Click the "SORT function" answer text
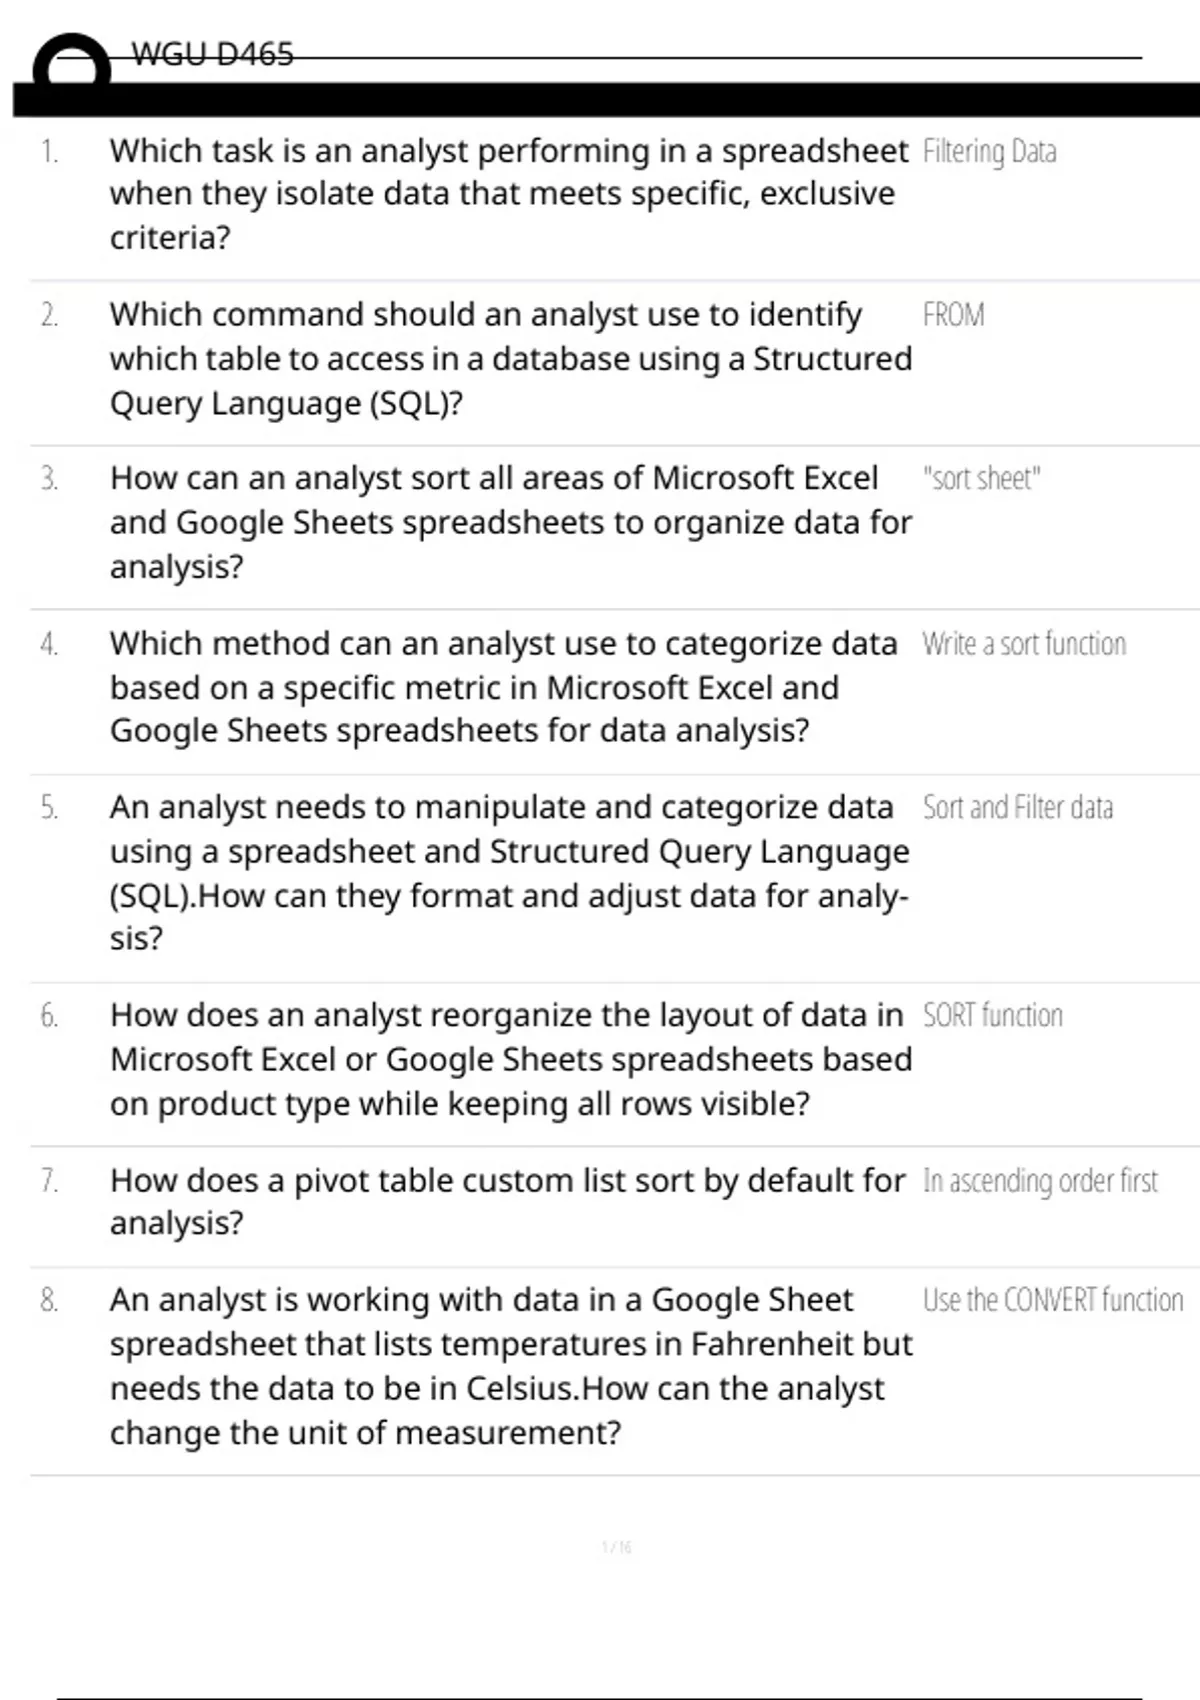The height and width of the screenshot is (1700, 1200). (992, 1016)
